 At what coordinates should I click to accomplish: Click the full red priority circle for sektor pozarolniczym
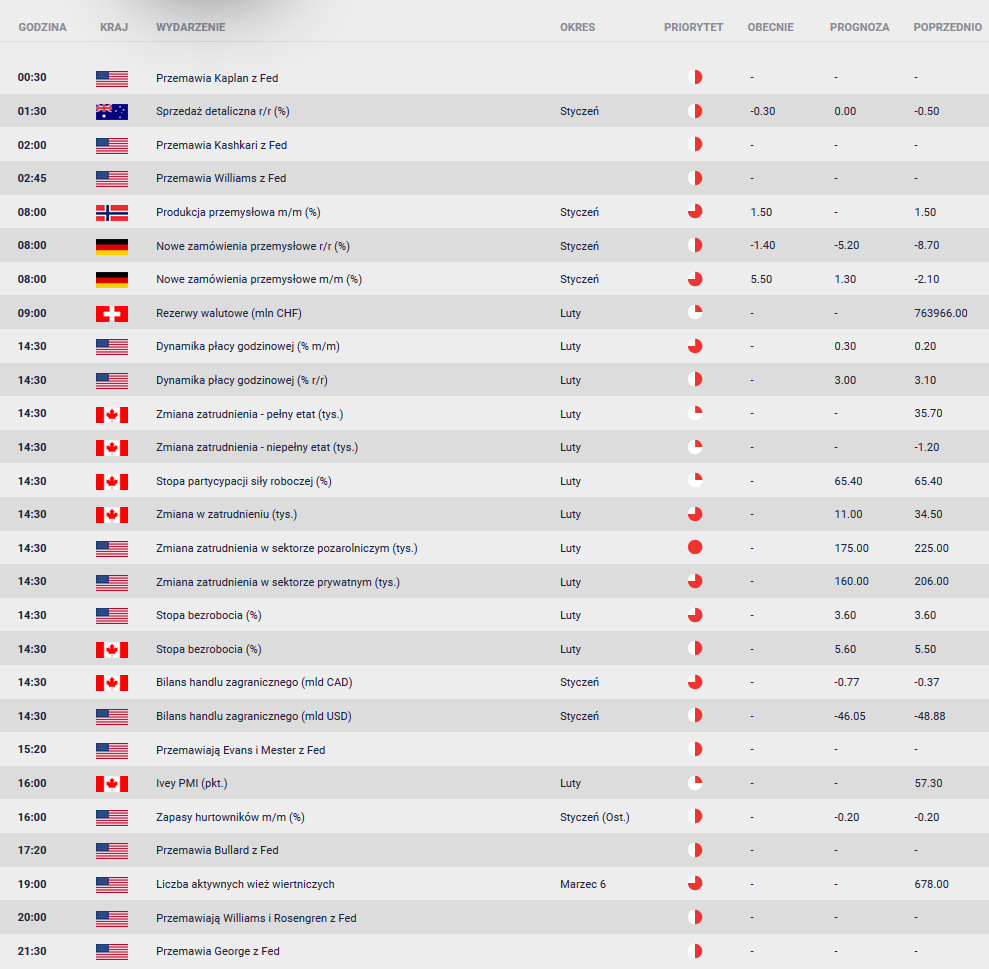(695, 548)
